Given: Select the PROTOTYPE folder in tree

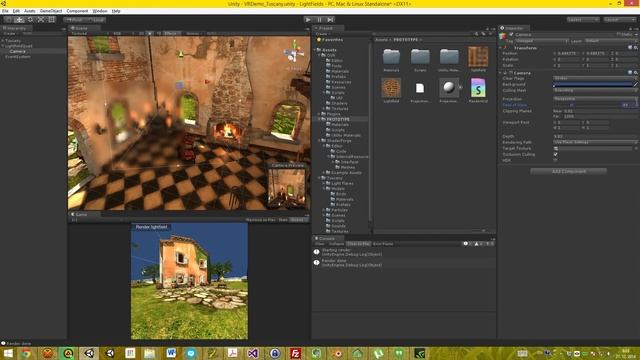Looking at the screenshot, I should (x=338, y=119).
